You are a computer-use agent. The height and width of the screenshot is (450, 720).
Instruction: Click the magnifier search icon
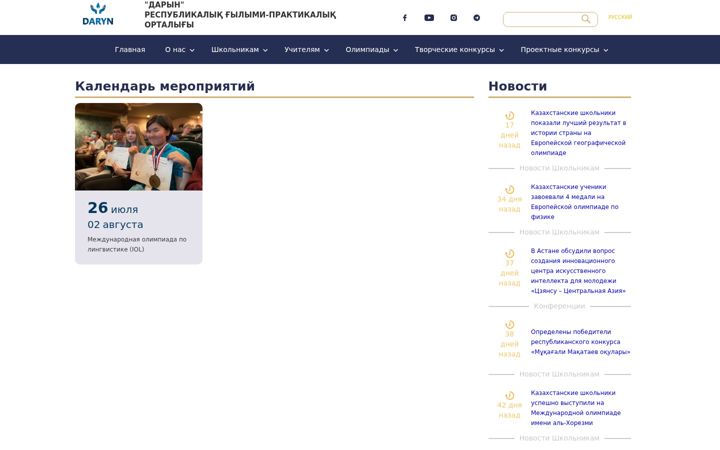(x=585, y=19)
